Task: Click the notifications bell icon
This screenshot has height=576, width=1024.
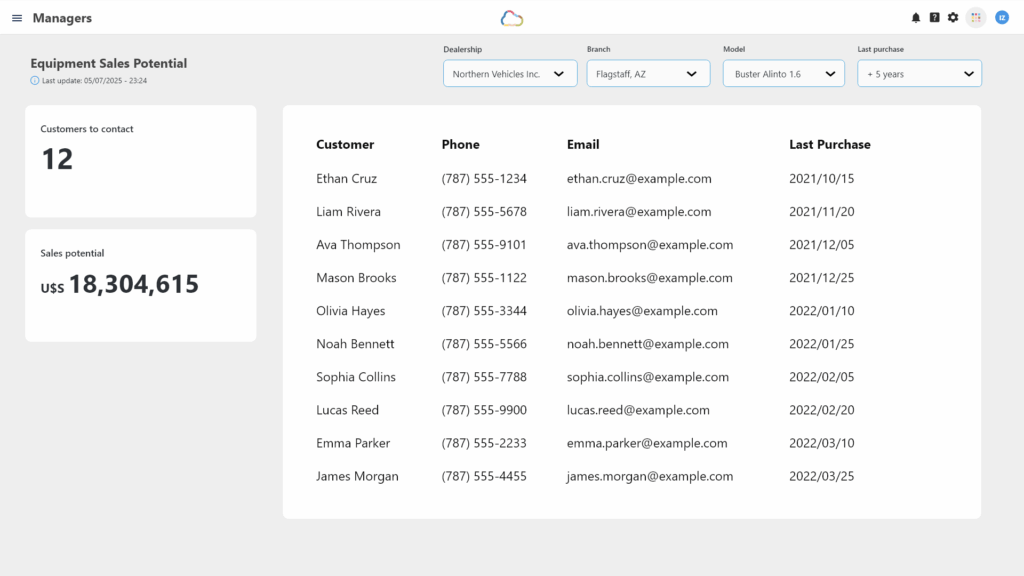Action: (916, 18)
